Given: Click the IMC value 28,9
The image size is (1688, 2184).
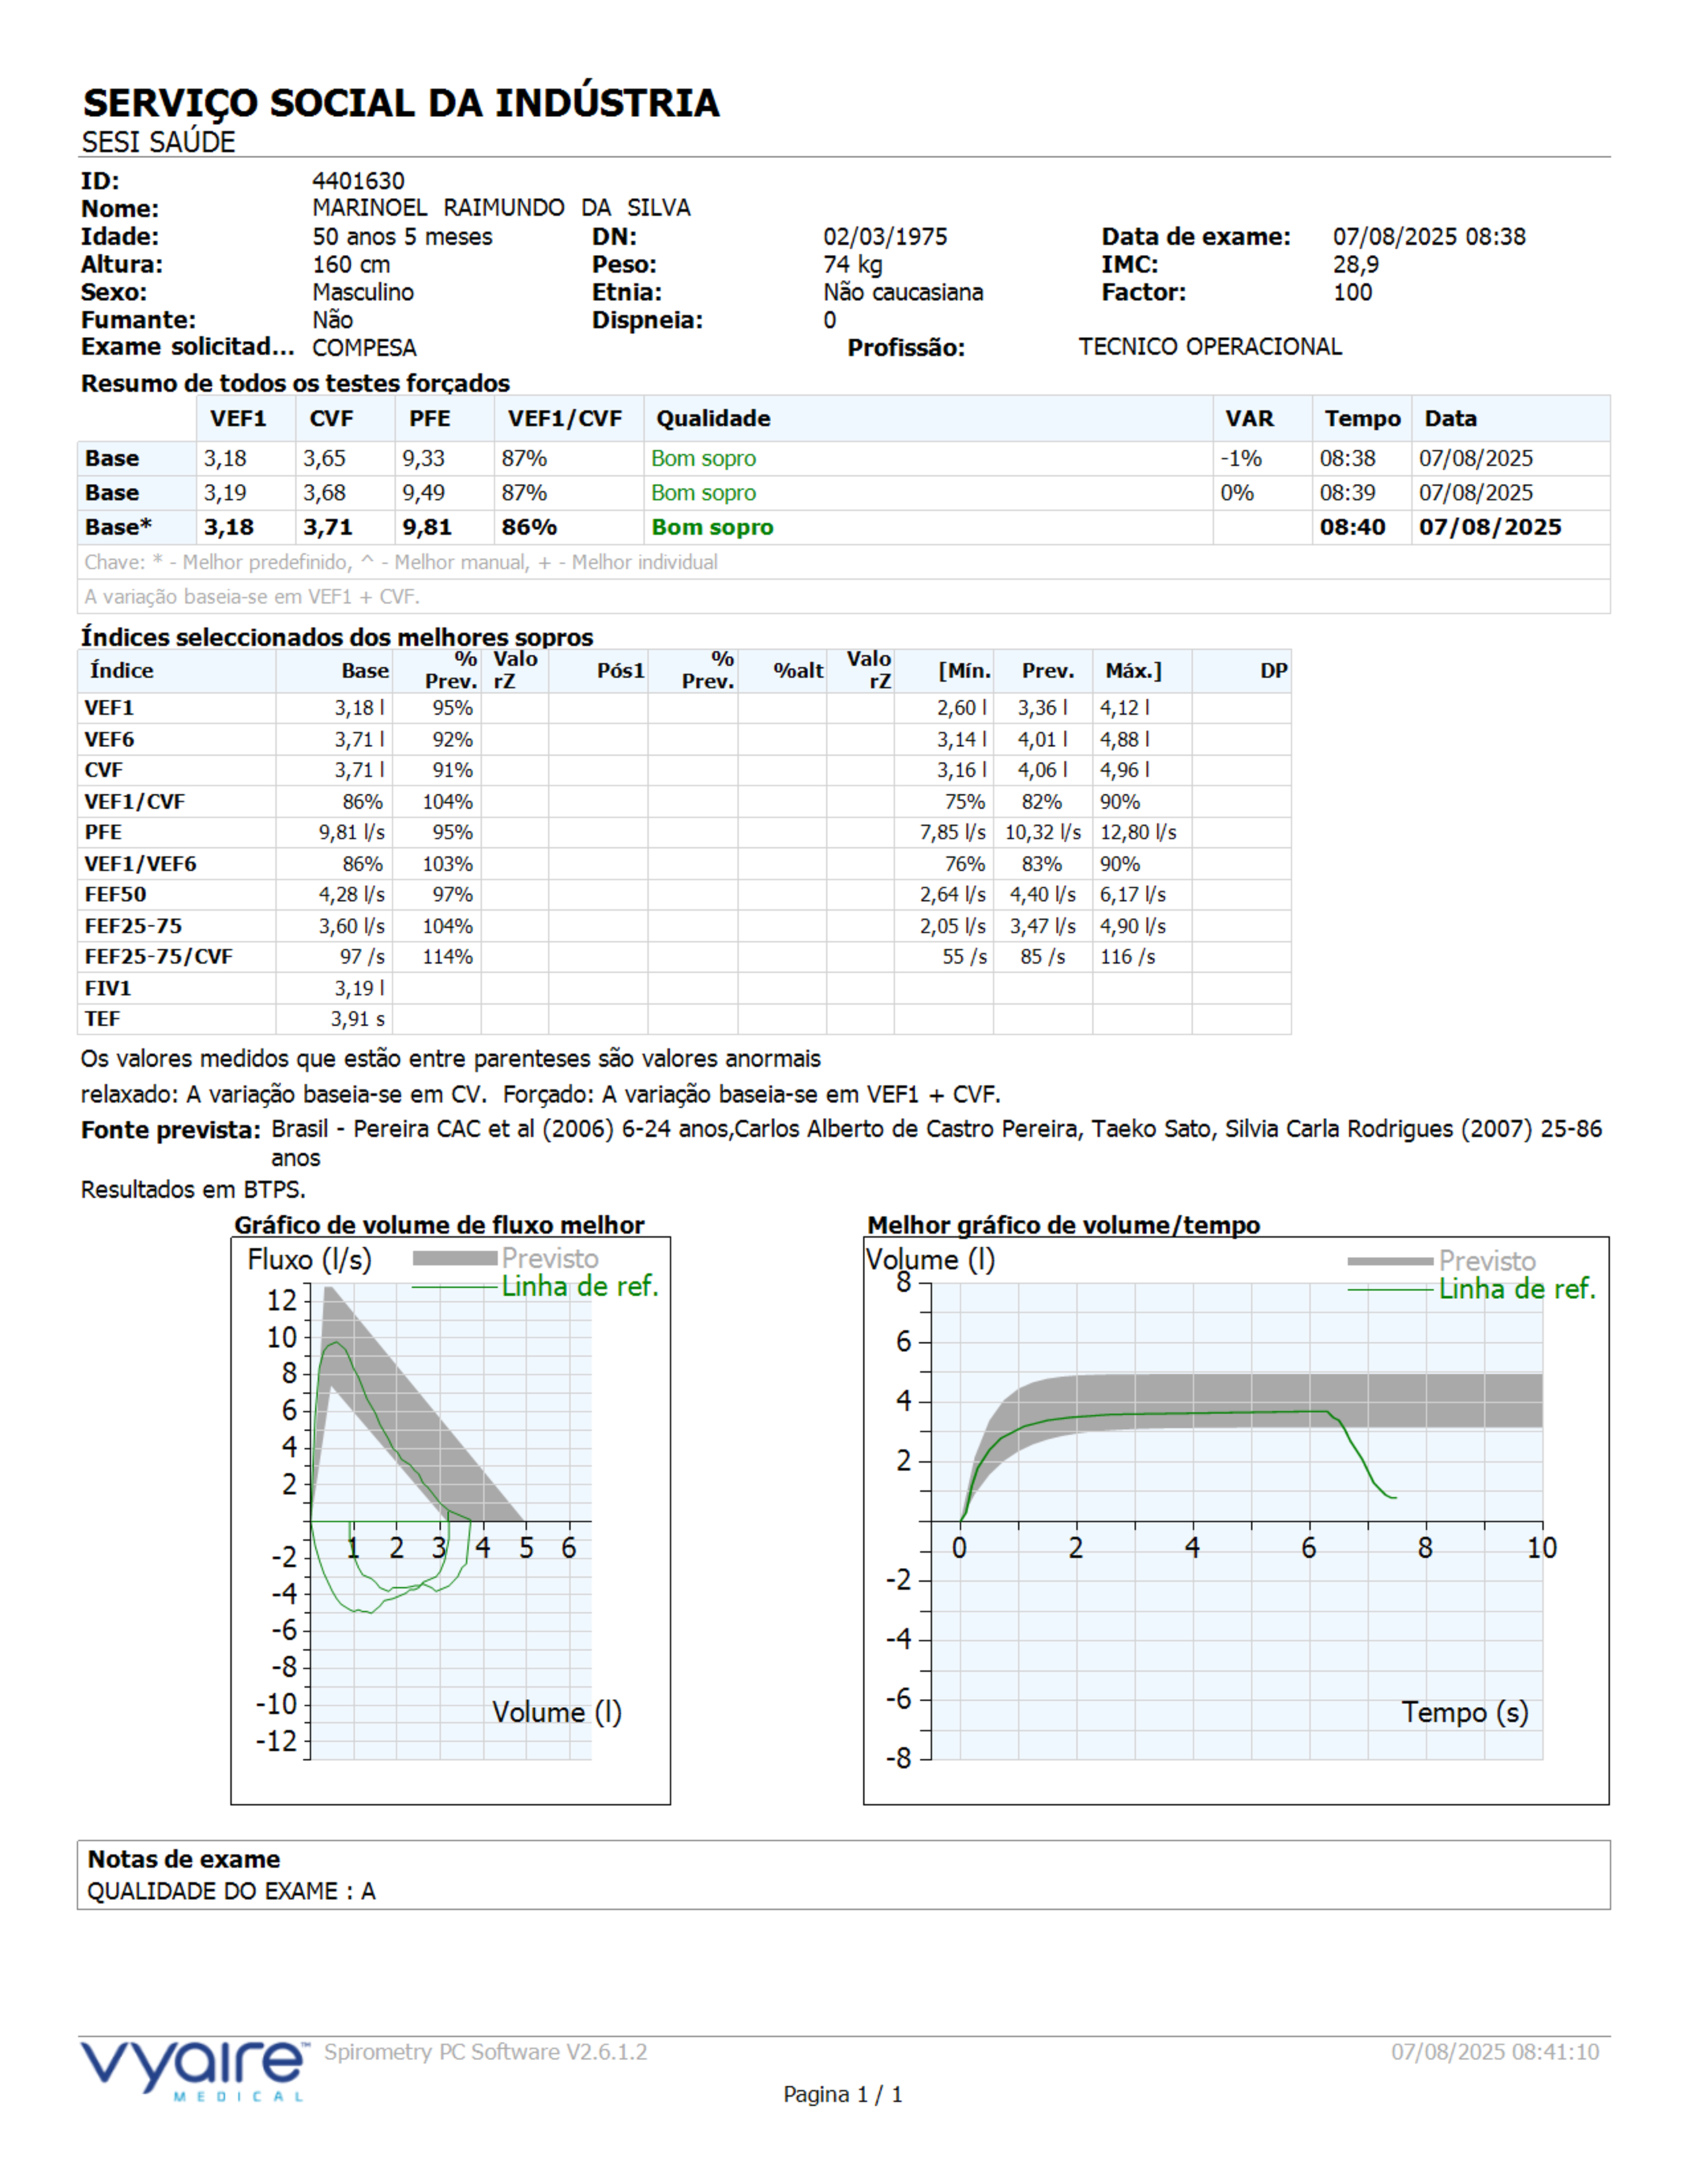Looking at the screenshot, I should click(1355, 265).
